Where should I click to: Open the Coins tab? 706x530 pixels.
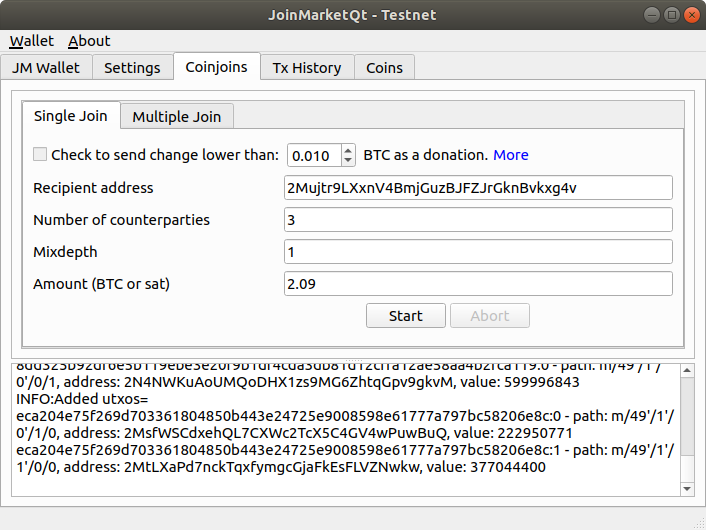[x=384, y=68]
